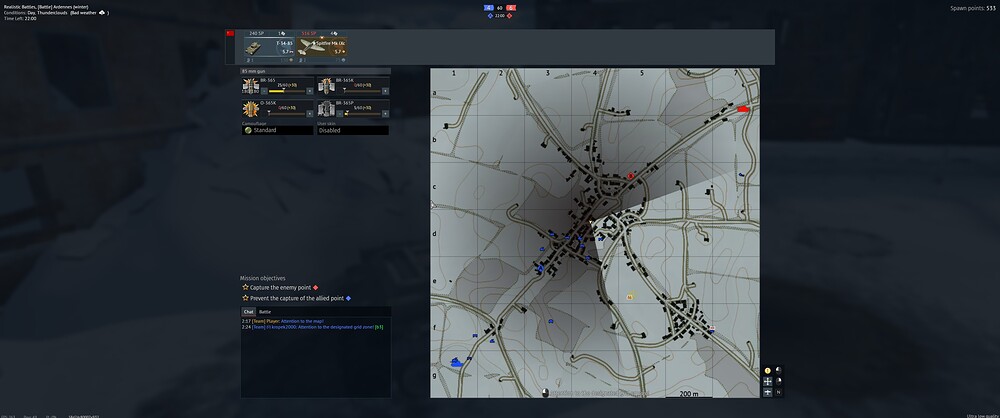Screen dimensions: 1000x418
Task: Click the red enemy capture point on map
Action: [631, 175]
